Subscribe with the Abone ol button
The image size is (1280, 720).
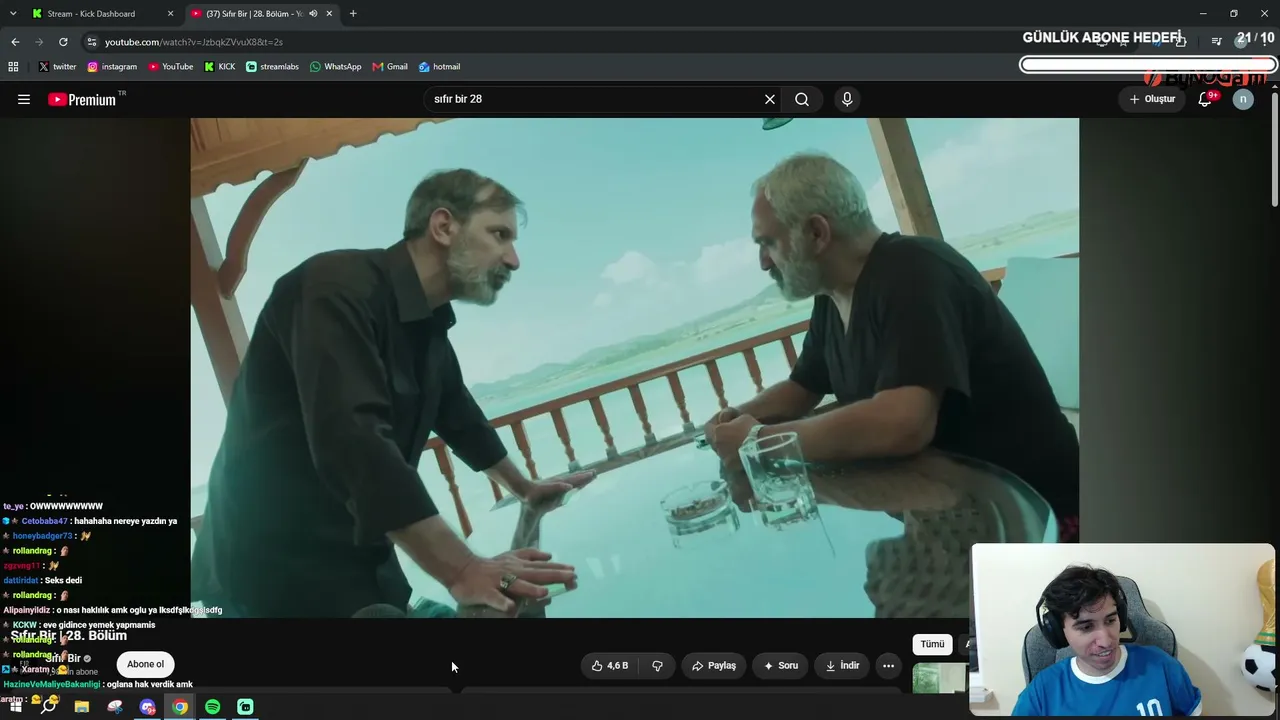tap(145, 664)
